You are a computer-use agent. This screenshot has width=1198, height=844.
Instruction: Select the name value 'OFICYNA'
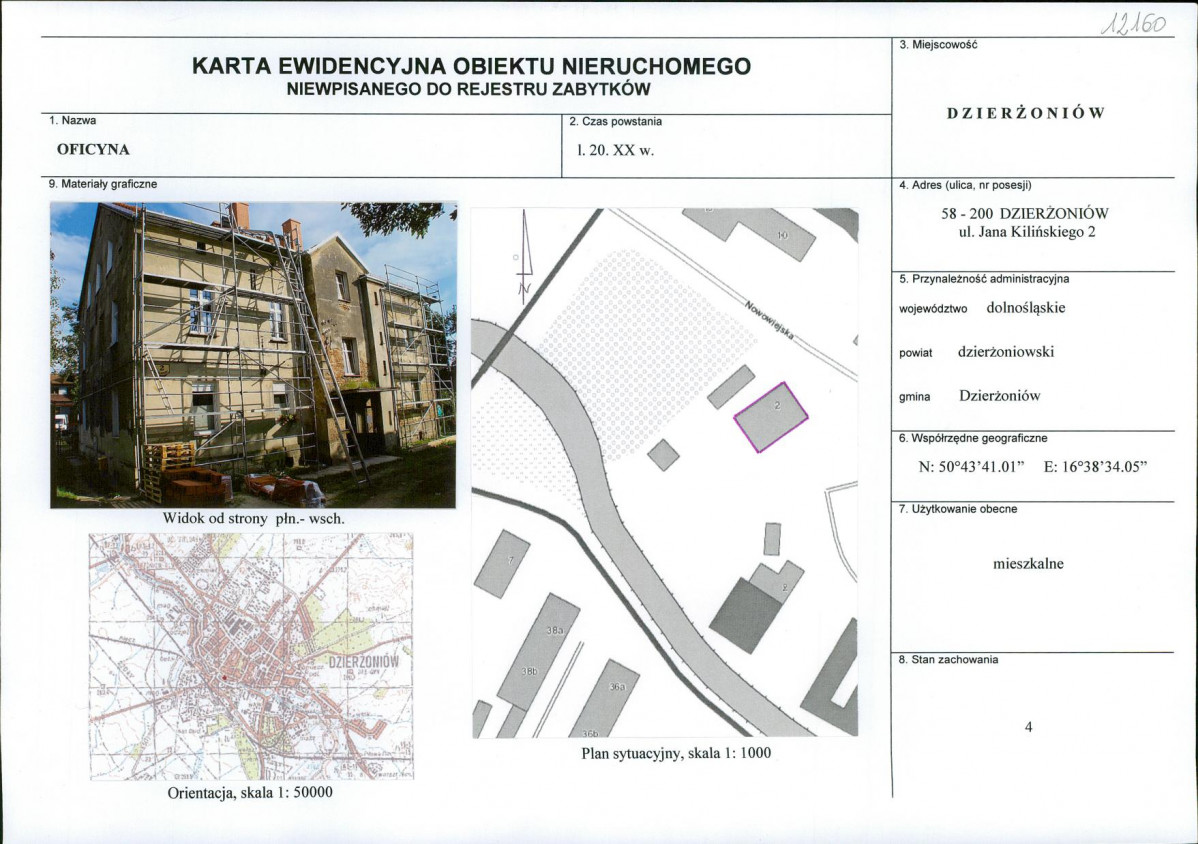coord(93,150)
